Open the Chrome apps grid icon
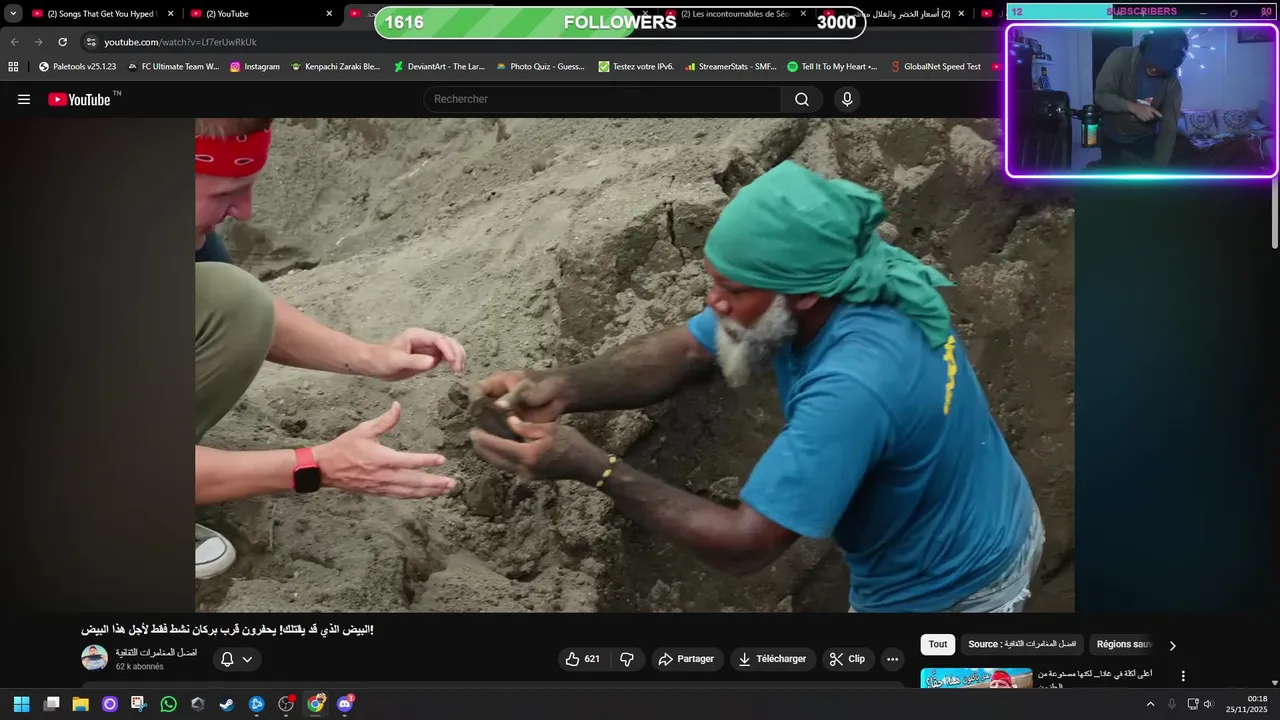 [x=13, y=67]
